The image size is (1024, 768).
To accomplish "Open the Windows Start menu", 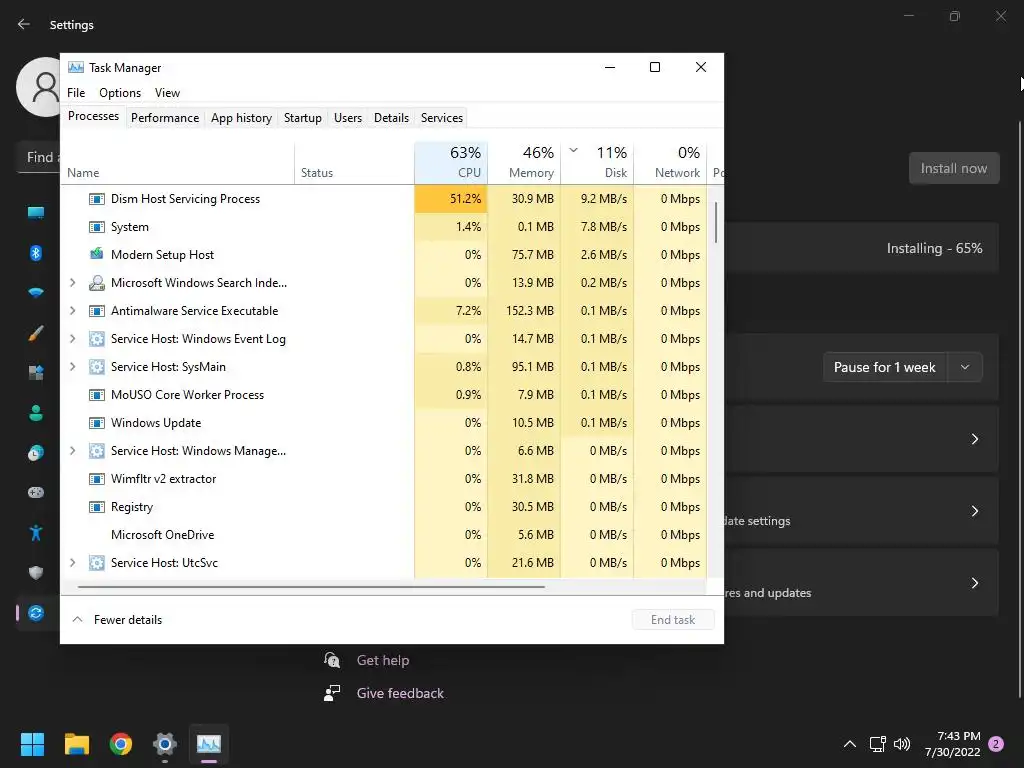I will click(x=32, y=744).
